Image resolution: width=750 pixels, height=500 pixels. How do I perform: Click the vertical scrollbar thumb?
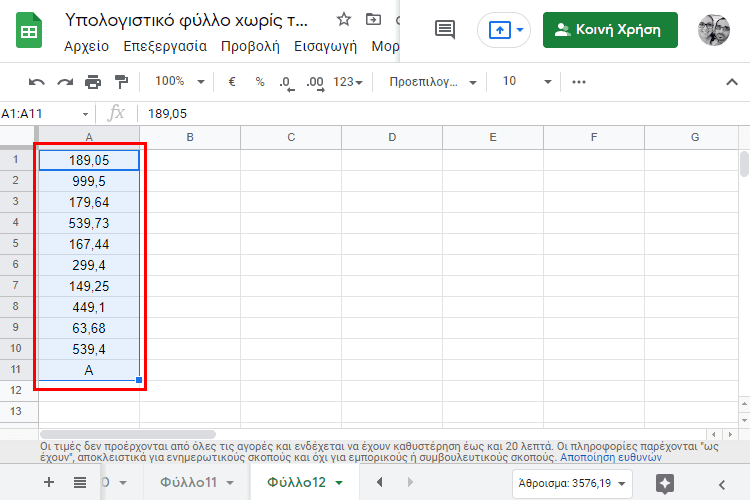(x=744, y=164)
